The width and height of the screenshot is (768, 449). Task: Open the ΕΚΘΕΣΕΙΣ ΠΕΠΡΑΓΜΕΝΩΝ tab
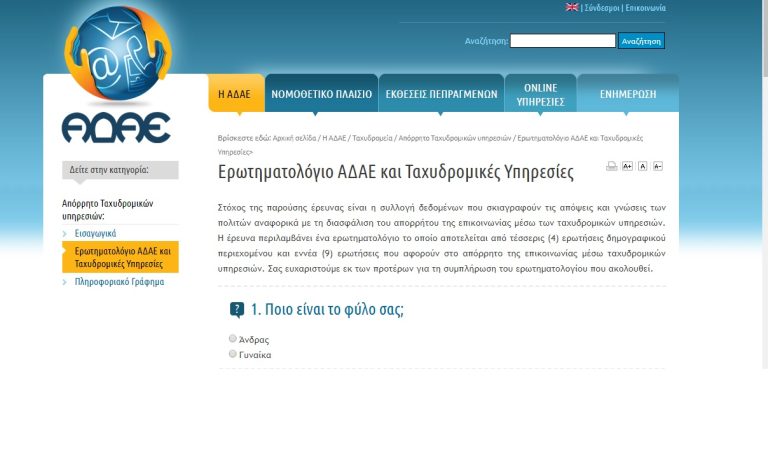[x=441, y=94]
